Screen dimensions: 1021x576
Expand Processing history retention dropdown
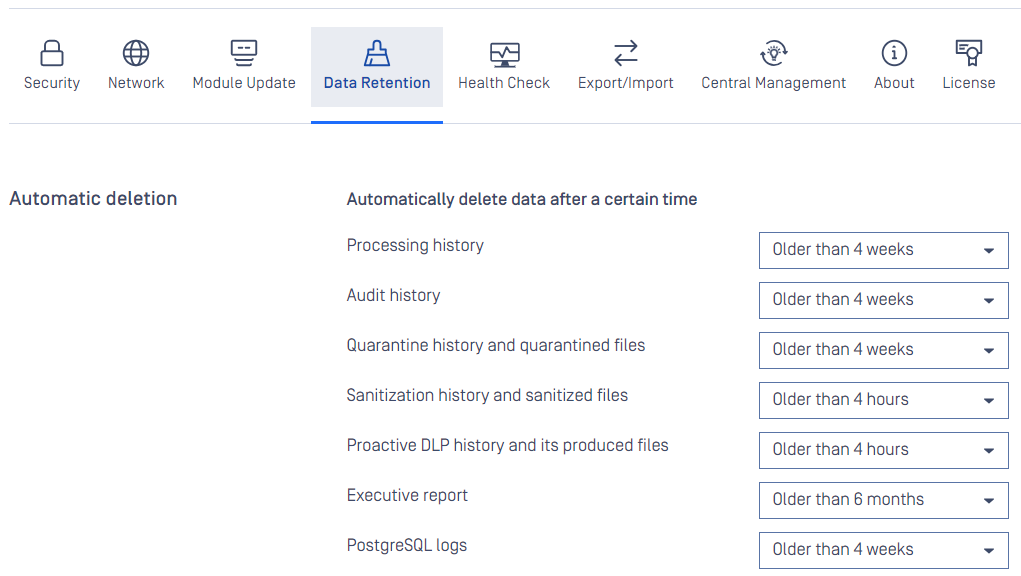pos(884,251)
